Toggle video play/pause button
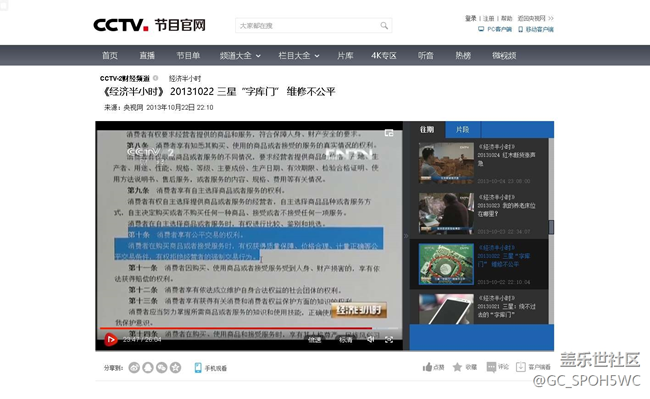 (x=110, y=340)
